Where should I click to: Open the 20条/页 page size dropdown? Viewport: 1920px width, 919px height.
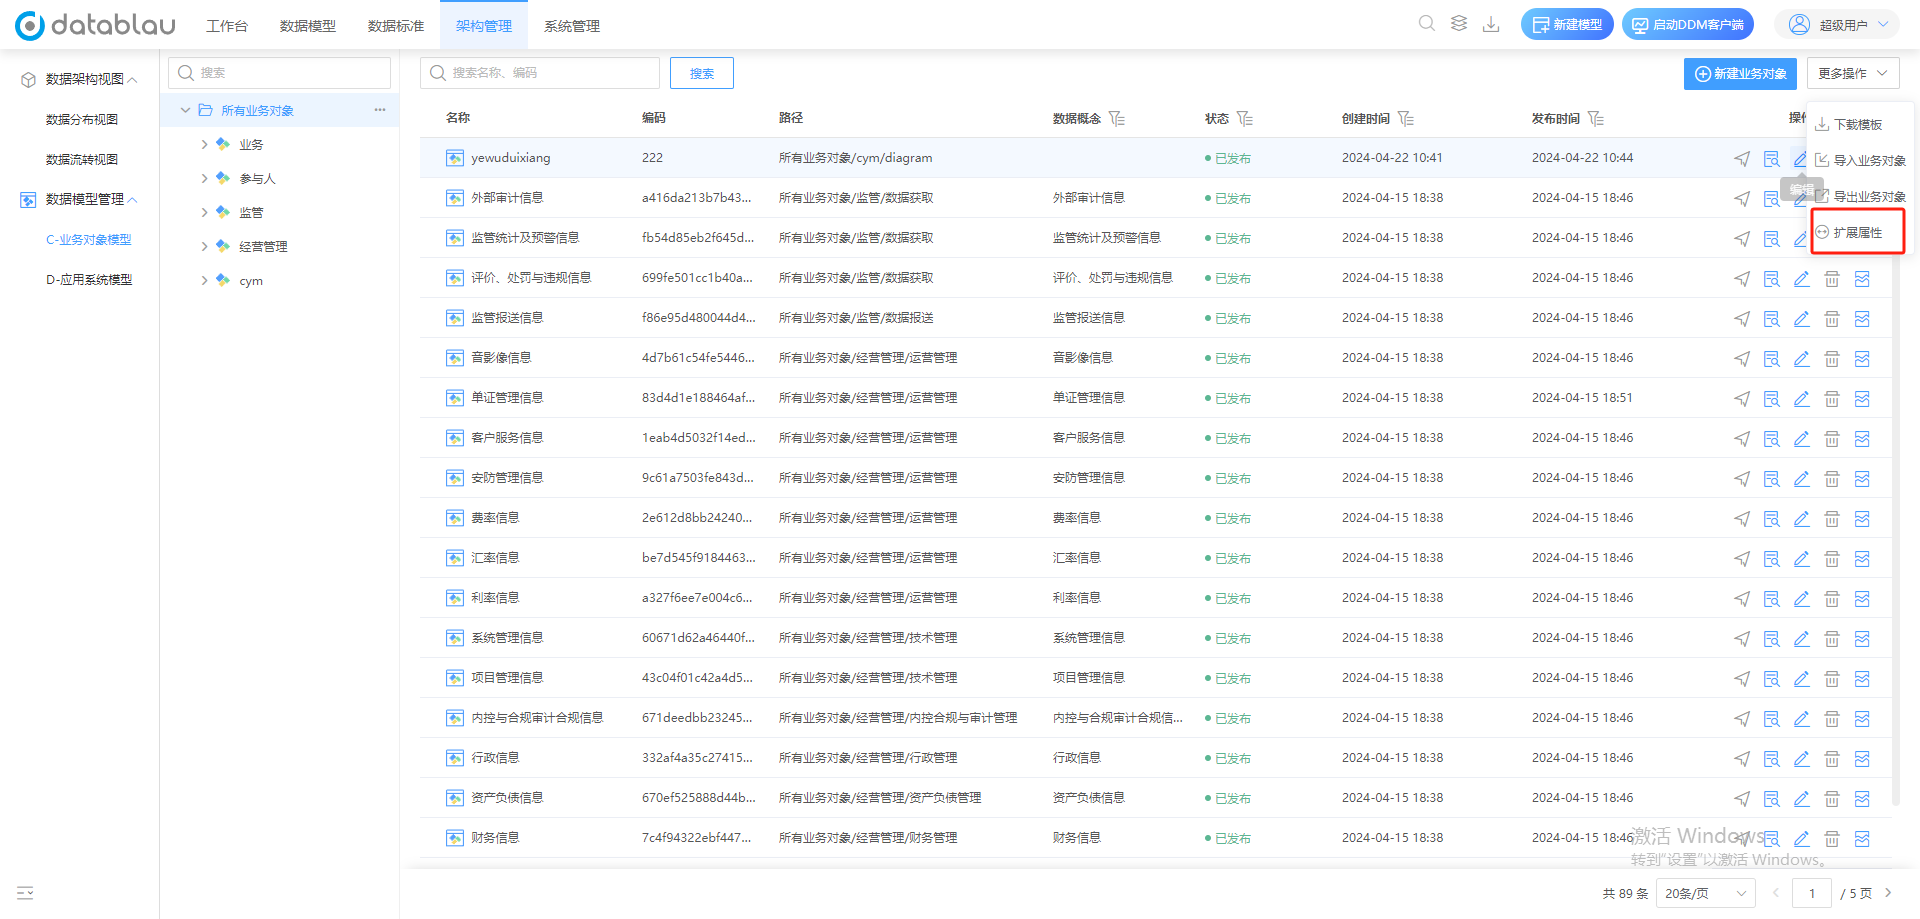[1706, 893]
